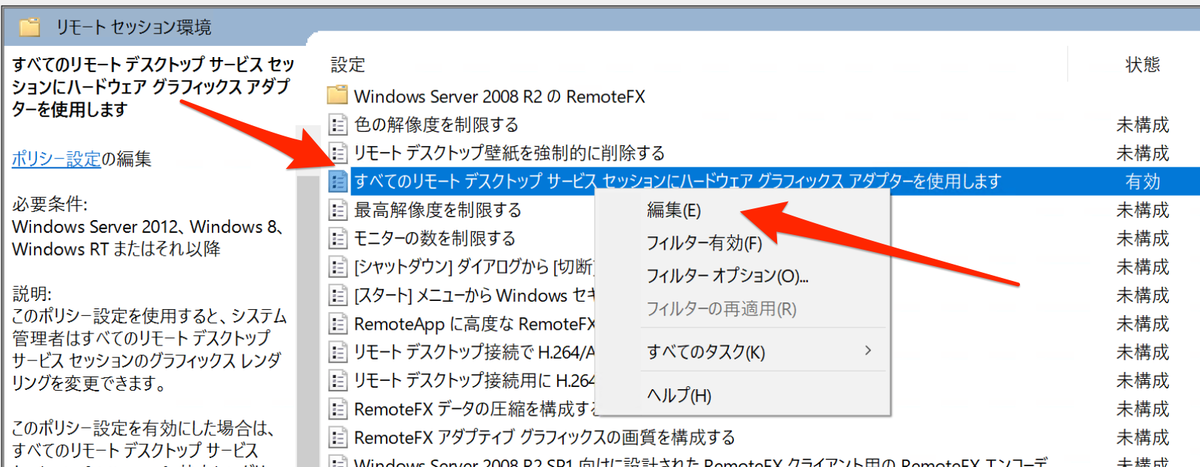Click the policy icon for モニターの数を制限する
This screenshot has height=467, width=1200.
337,238
